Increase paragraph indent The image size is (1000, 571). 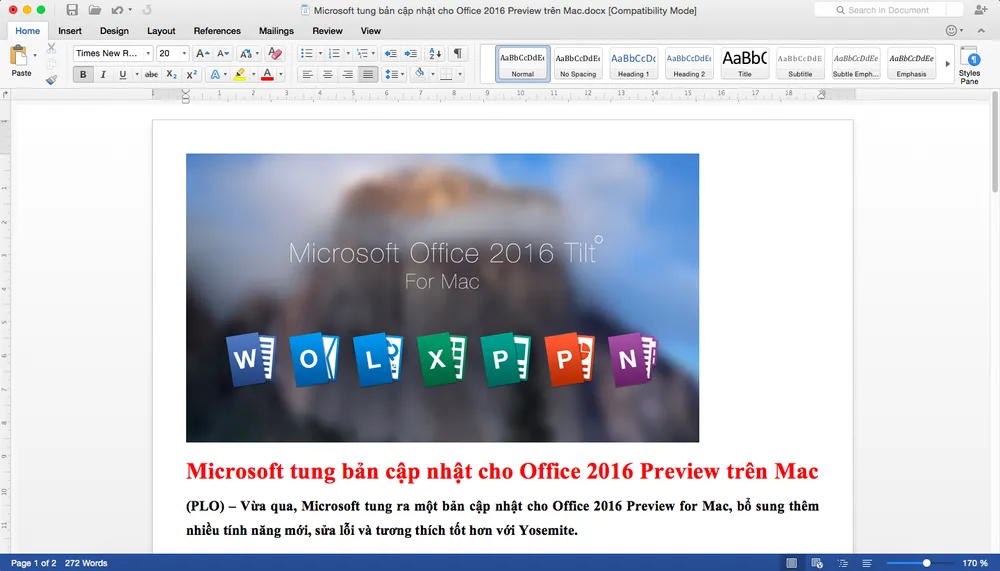click(411, 54)
